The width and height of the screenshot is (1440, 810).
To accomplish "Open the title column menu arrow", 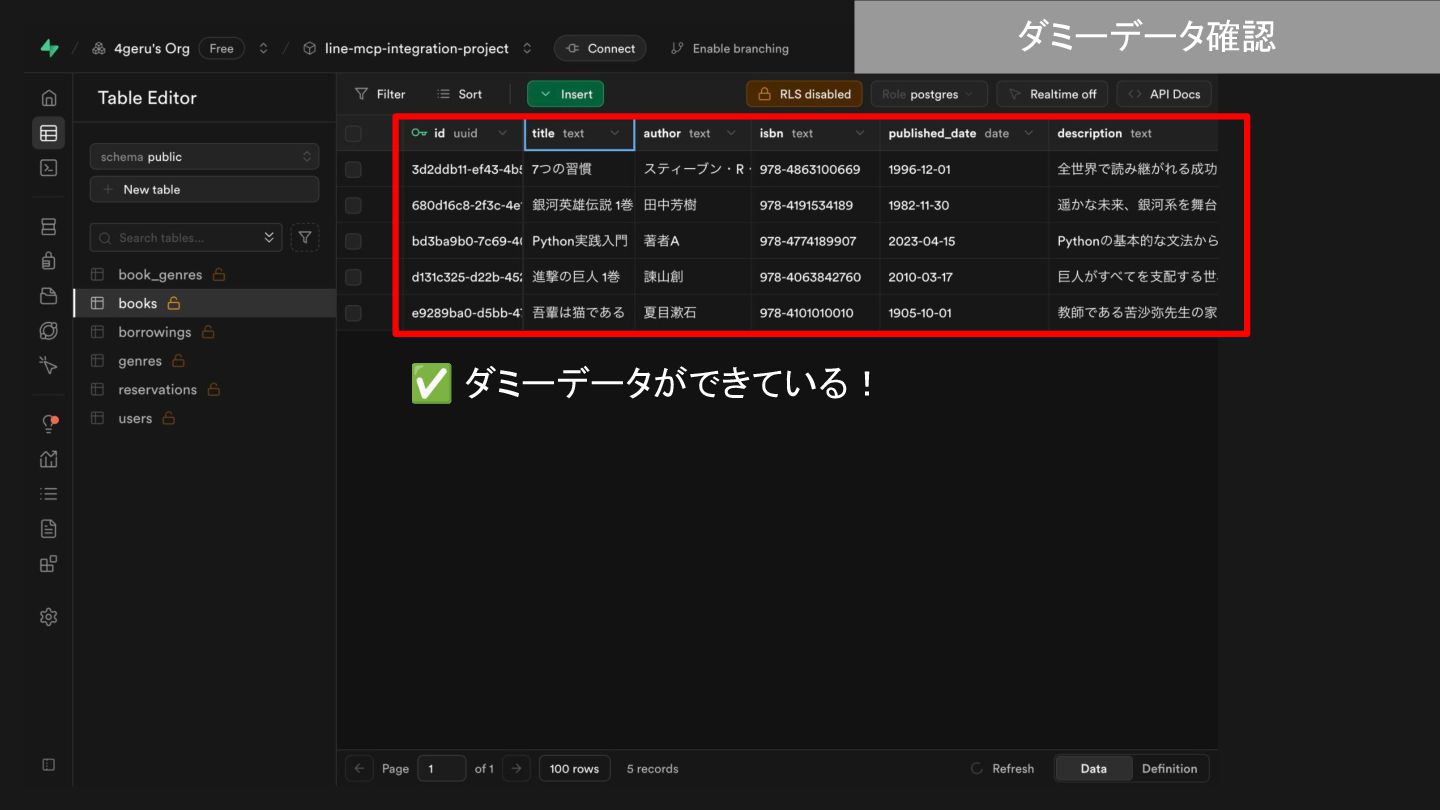I will pos(614,133).
